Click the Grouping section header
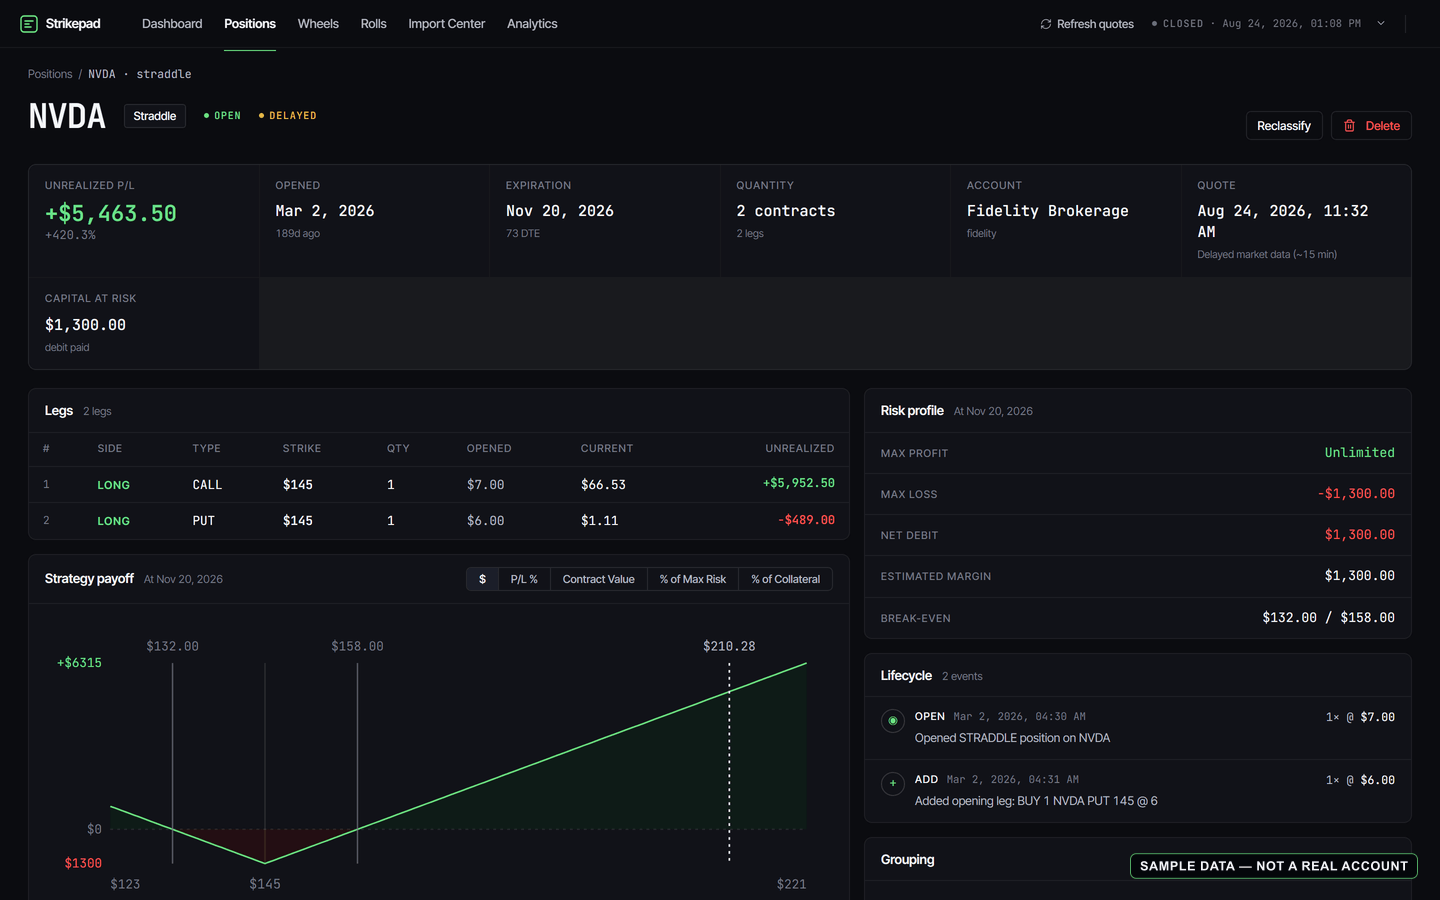Viewport: 1440px width, 900px height. (908, 860)
